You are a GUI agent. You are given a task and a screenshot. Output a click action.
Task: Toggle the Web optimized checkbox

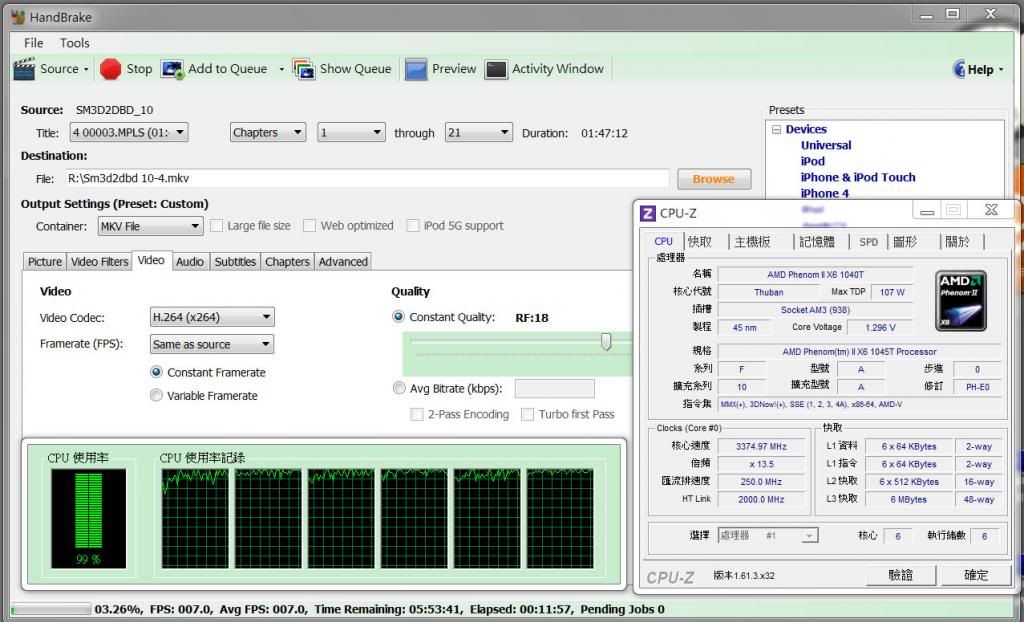click(310, 226)
